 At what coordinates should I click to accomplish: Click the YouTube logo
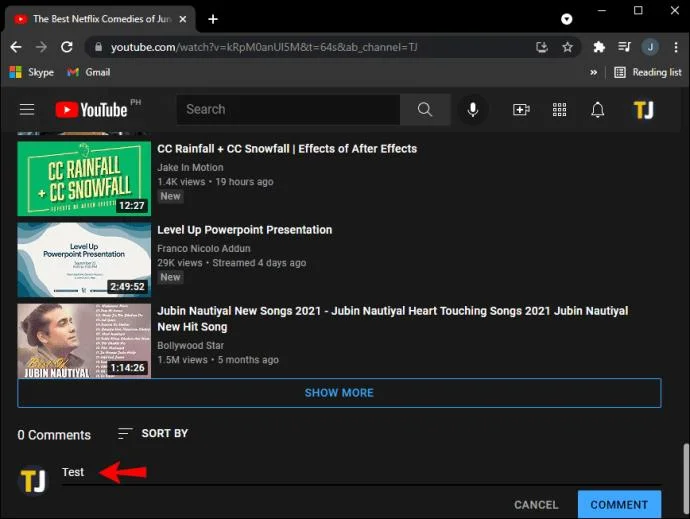(92, 110)
